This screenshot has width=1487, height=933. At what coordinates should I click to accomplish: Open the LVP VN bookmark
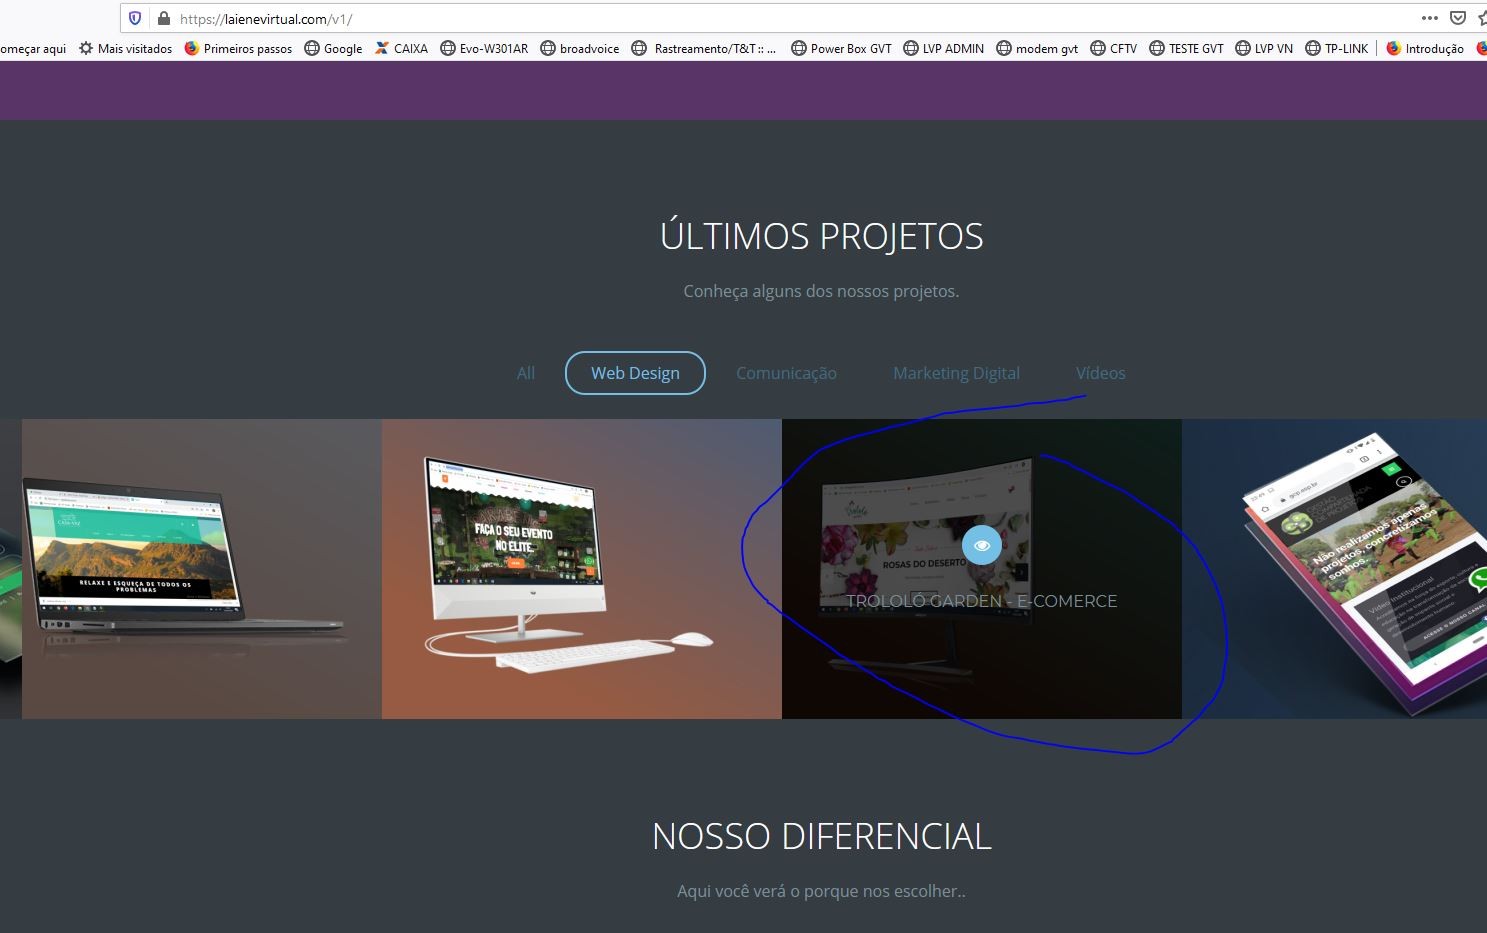(1264, 48)
